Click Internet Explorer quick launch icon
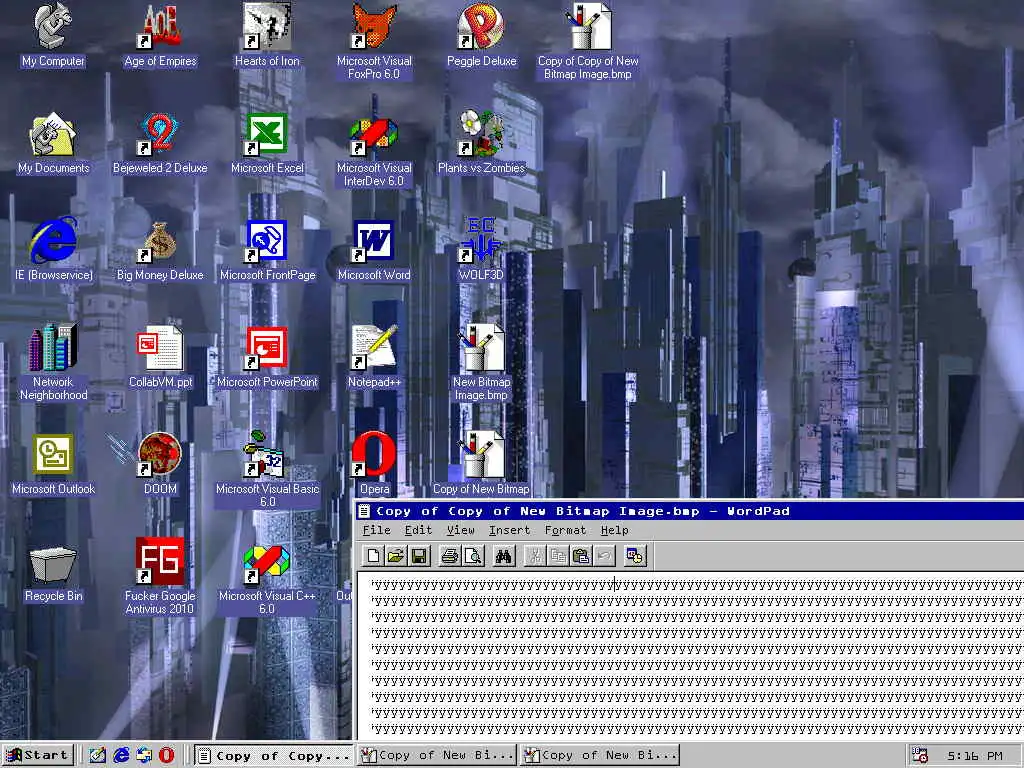The height and width of the screenshot is (768, 1024). 121,756
